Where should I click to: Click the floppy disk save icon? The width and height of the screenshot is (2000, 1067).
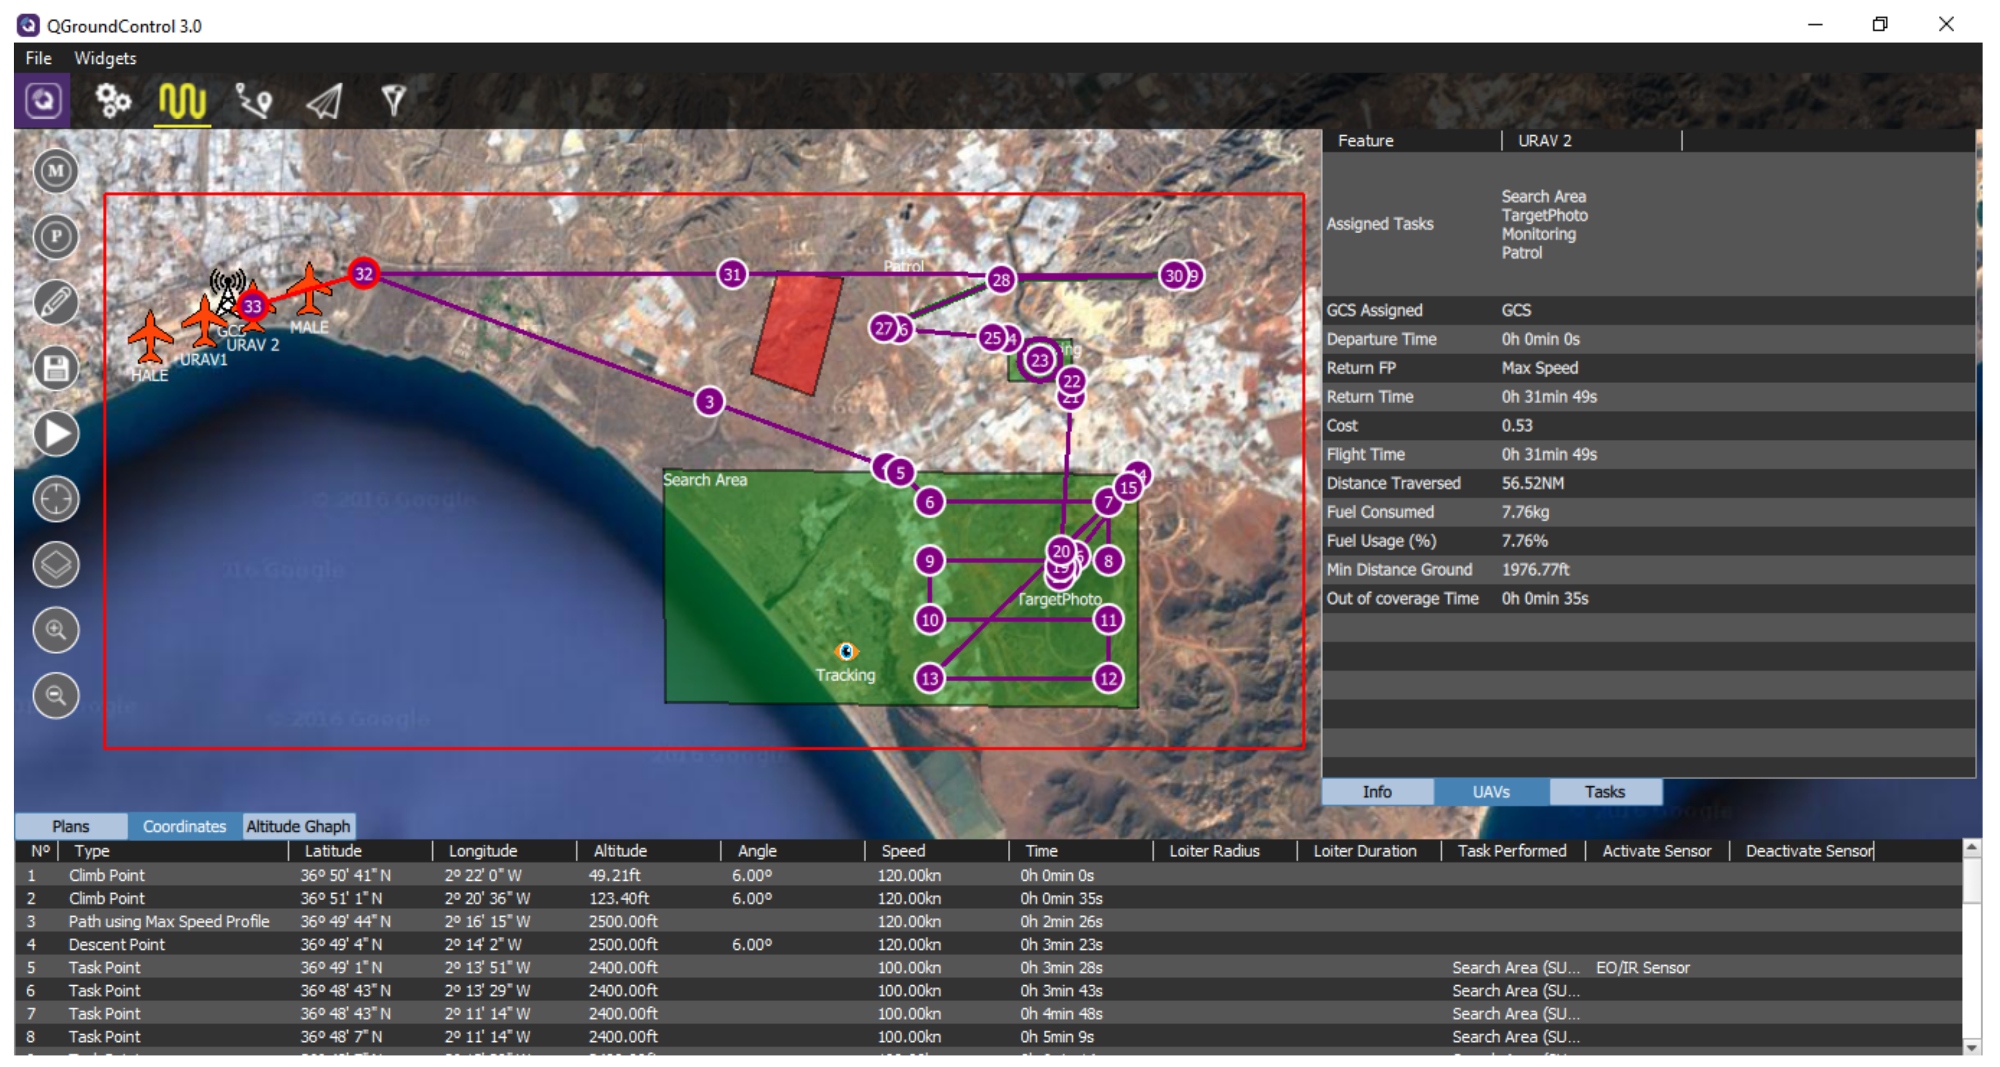click(56, 368)
